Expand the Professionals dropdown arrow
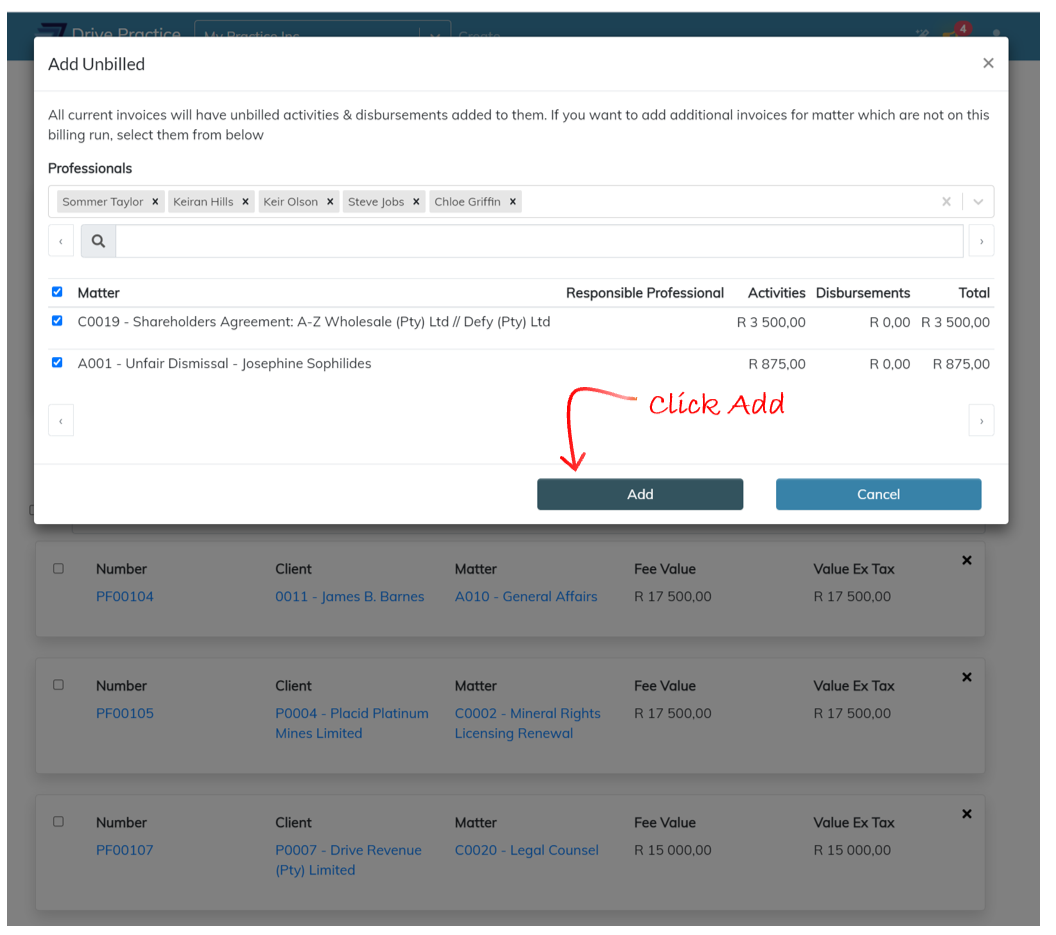This screenshot has height=935, width=1056. tap(978, 202)
